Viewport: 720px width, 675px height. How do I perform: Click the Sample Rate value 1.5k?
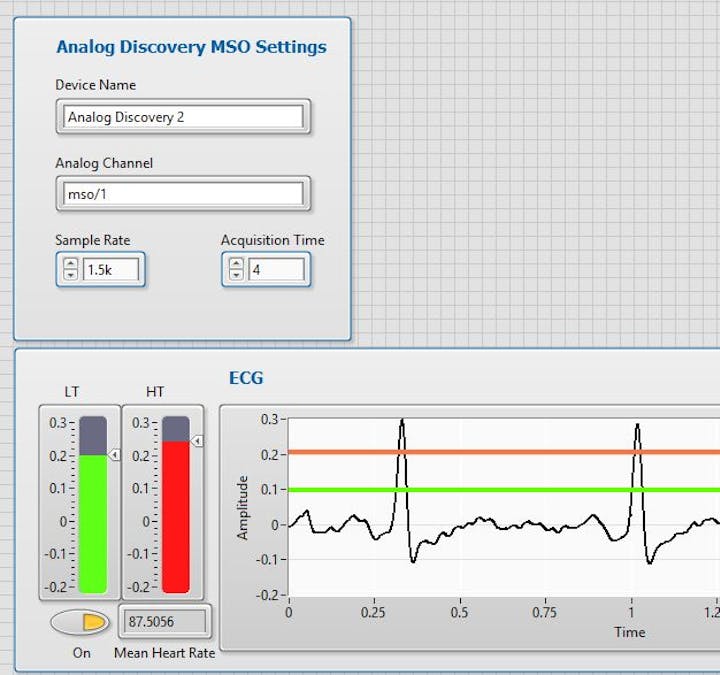[x=111, y=270]
